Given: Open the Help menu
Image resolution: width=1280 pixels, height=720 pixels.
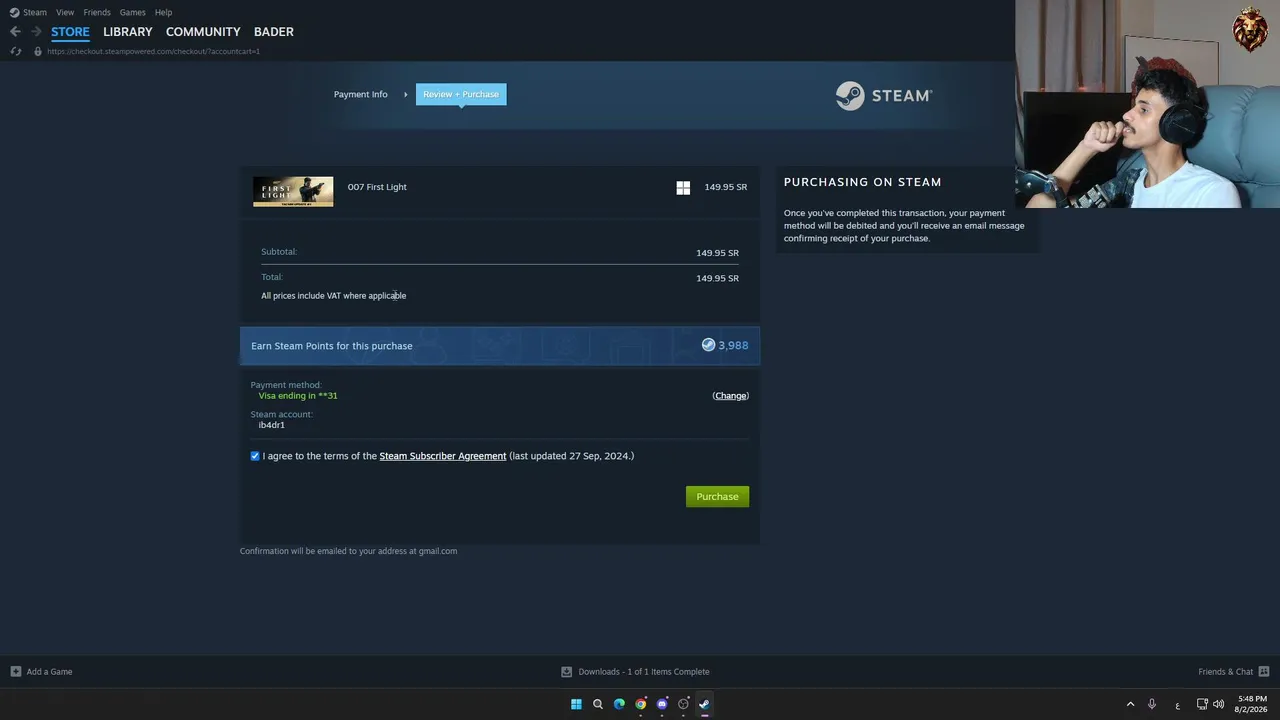Looking at the screenshot, I should [x=163, y=12].
